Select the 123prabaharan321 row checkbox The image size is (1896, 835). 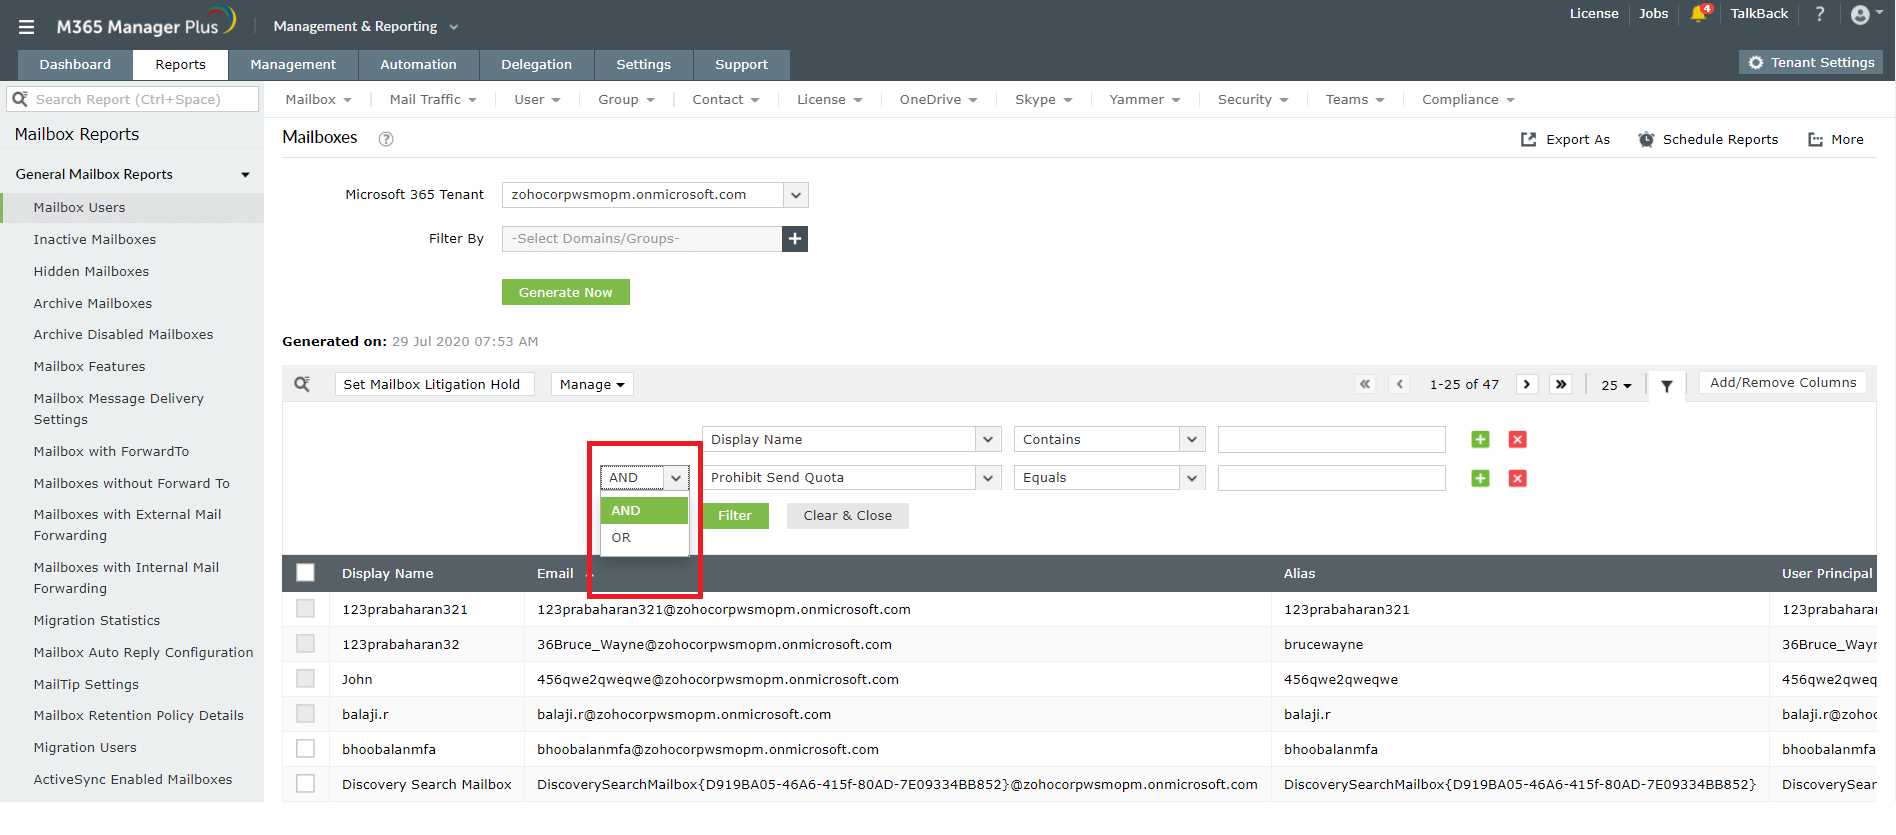point(306,609)
